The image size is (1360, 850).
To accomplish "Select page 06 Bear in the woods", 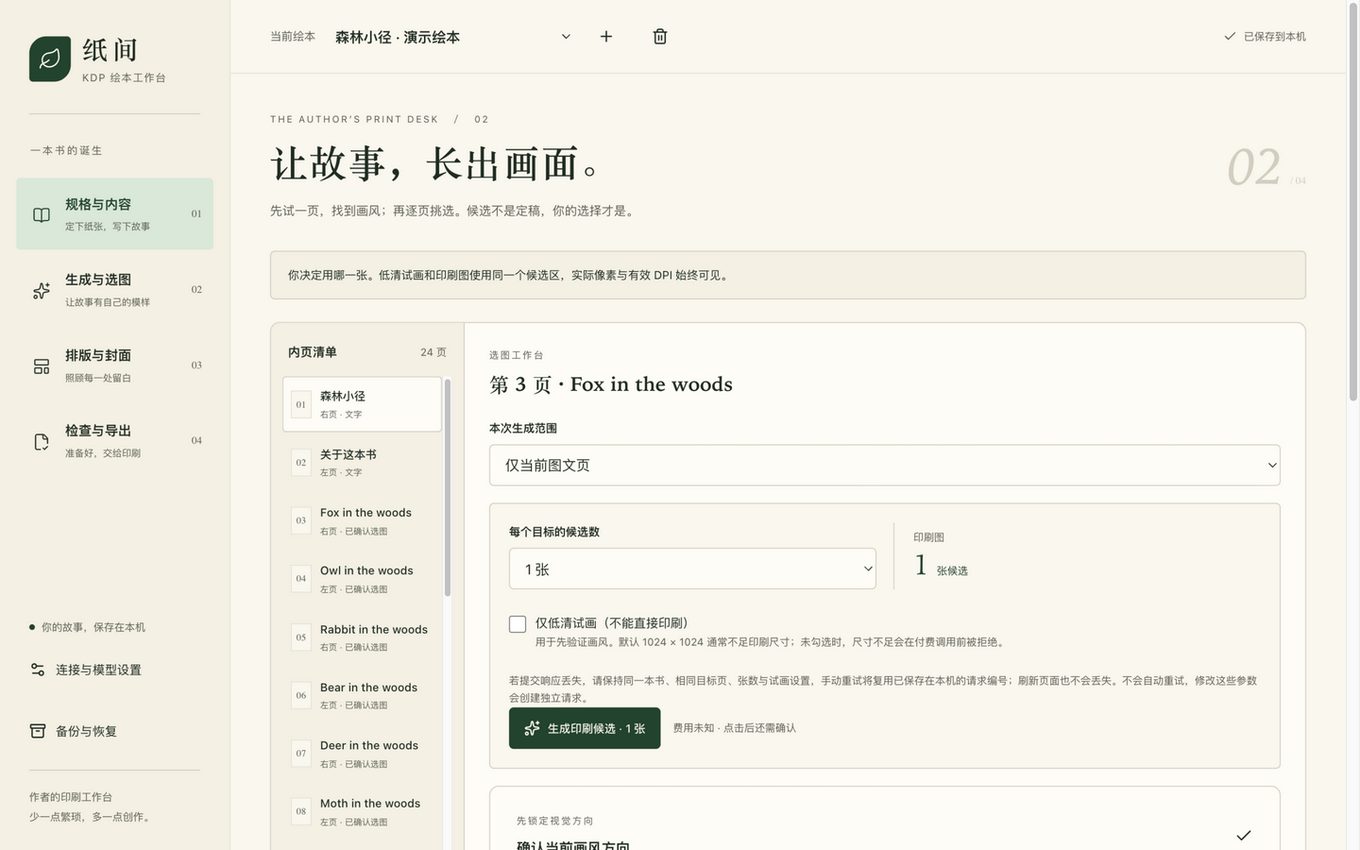I will [362, 694].
